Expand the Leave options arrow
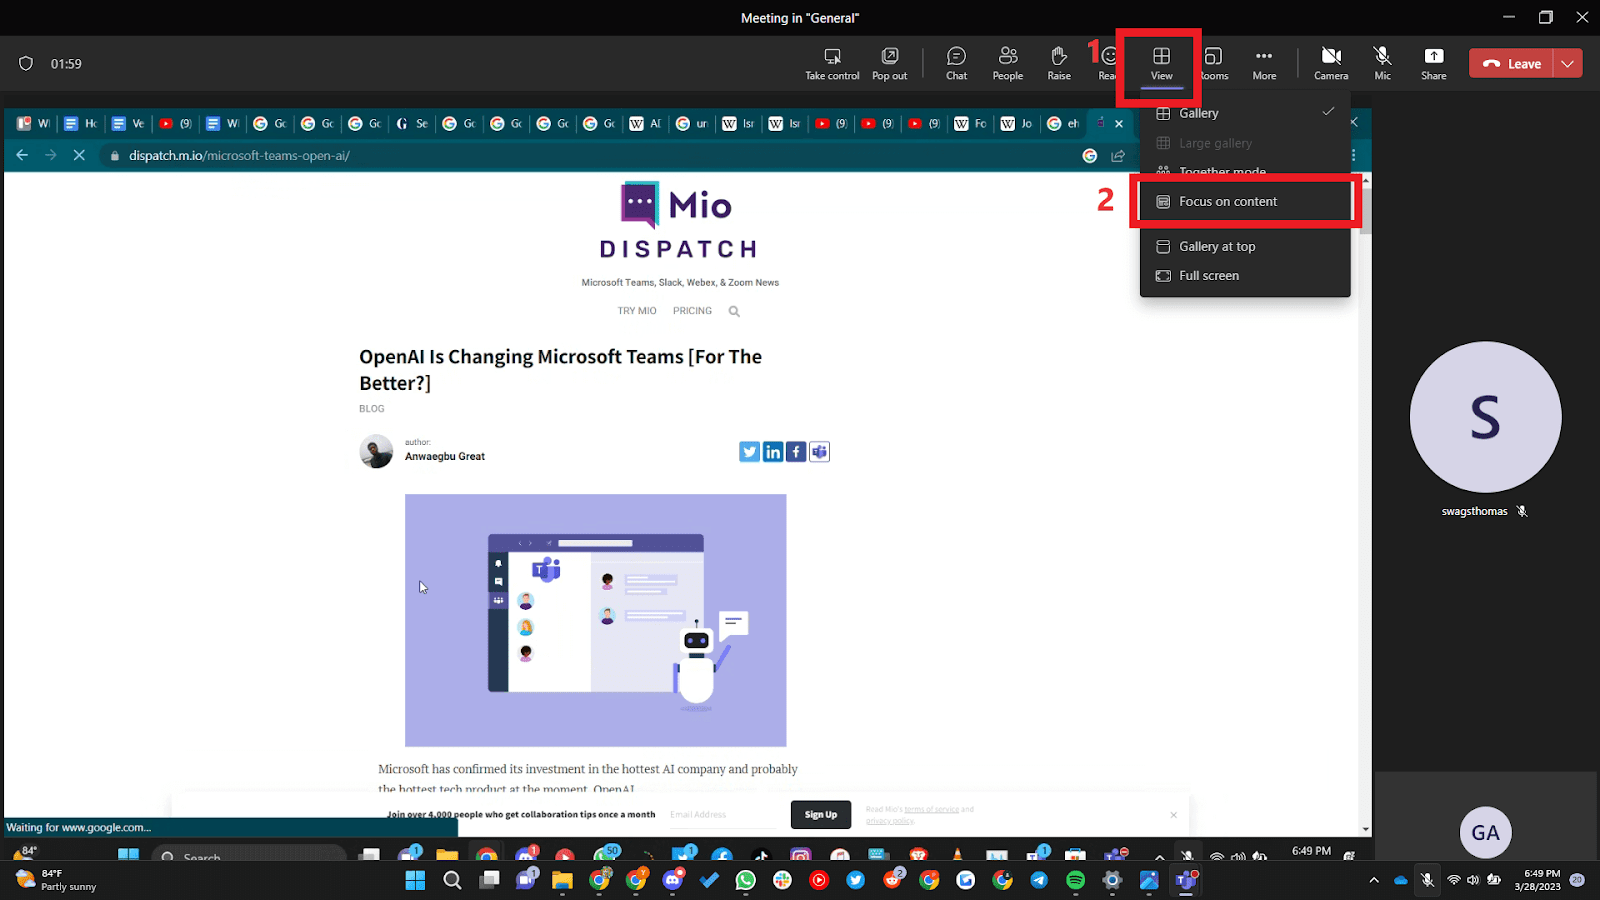 pos(1568,63)
